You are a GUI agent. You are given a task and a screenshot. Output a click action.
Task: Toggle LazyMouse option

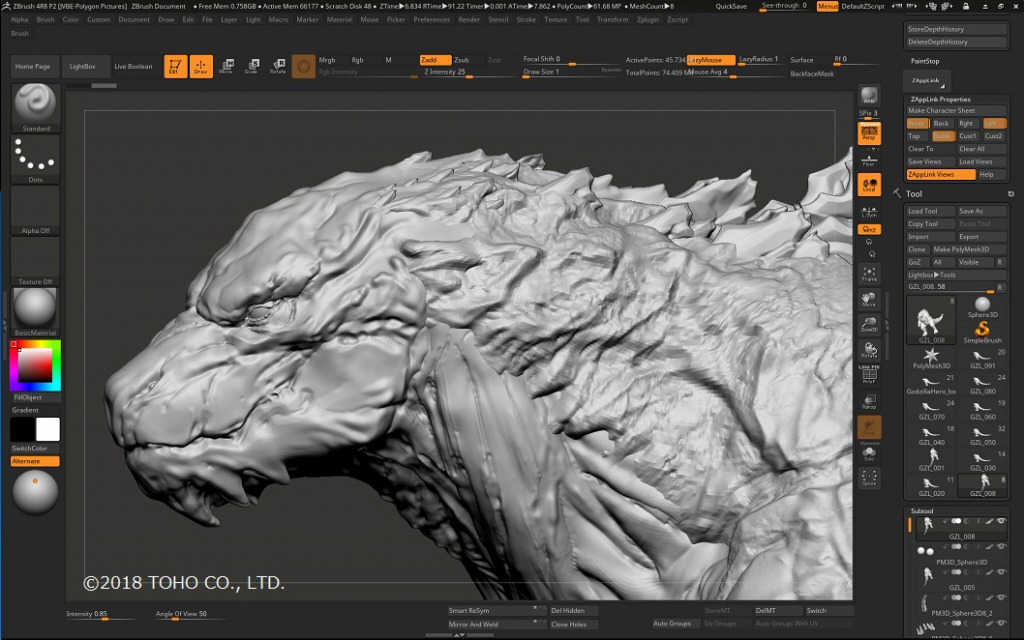pos(711,60)
